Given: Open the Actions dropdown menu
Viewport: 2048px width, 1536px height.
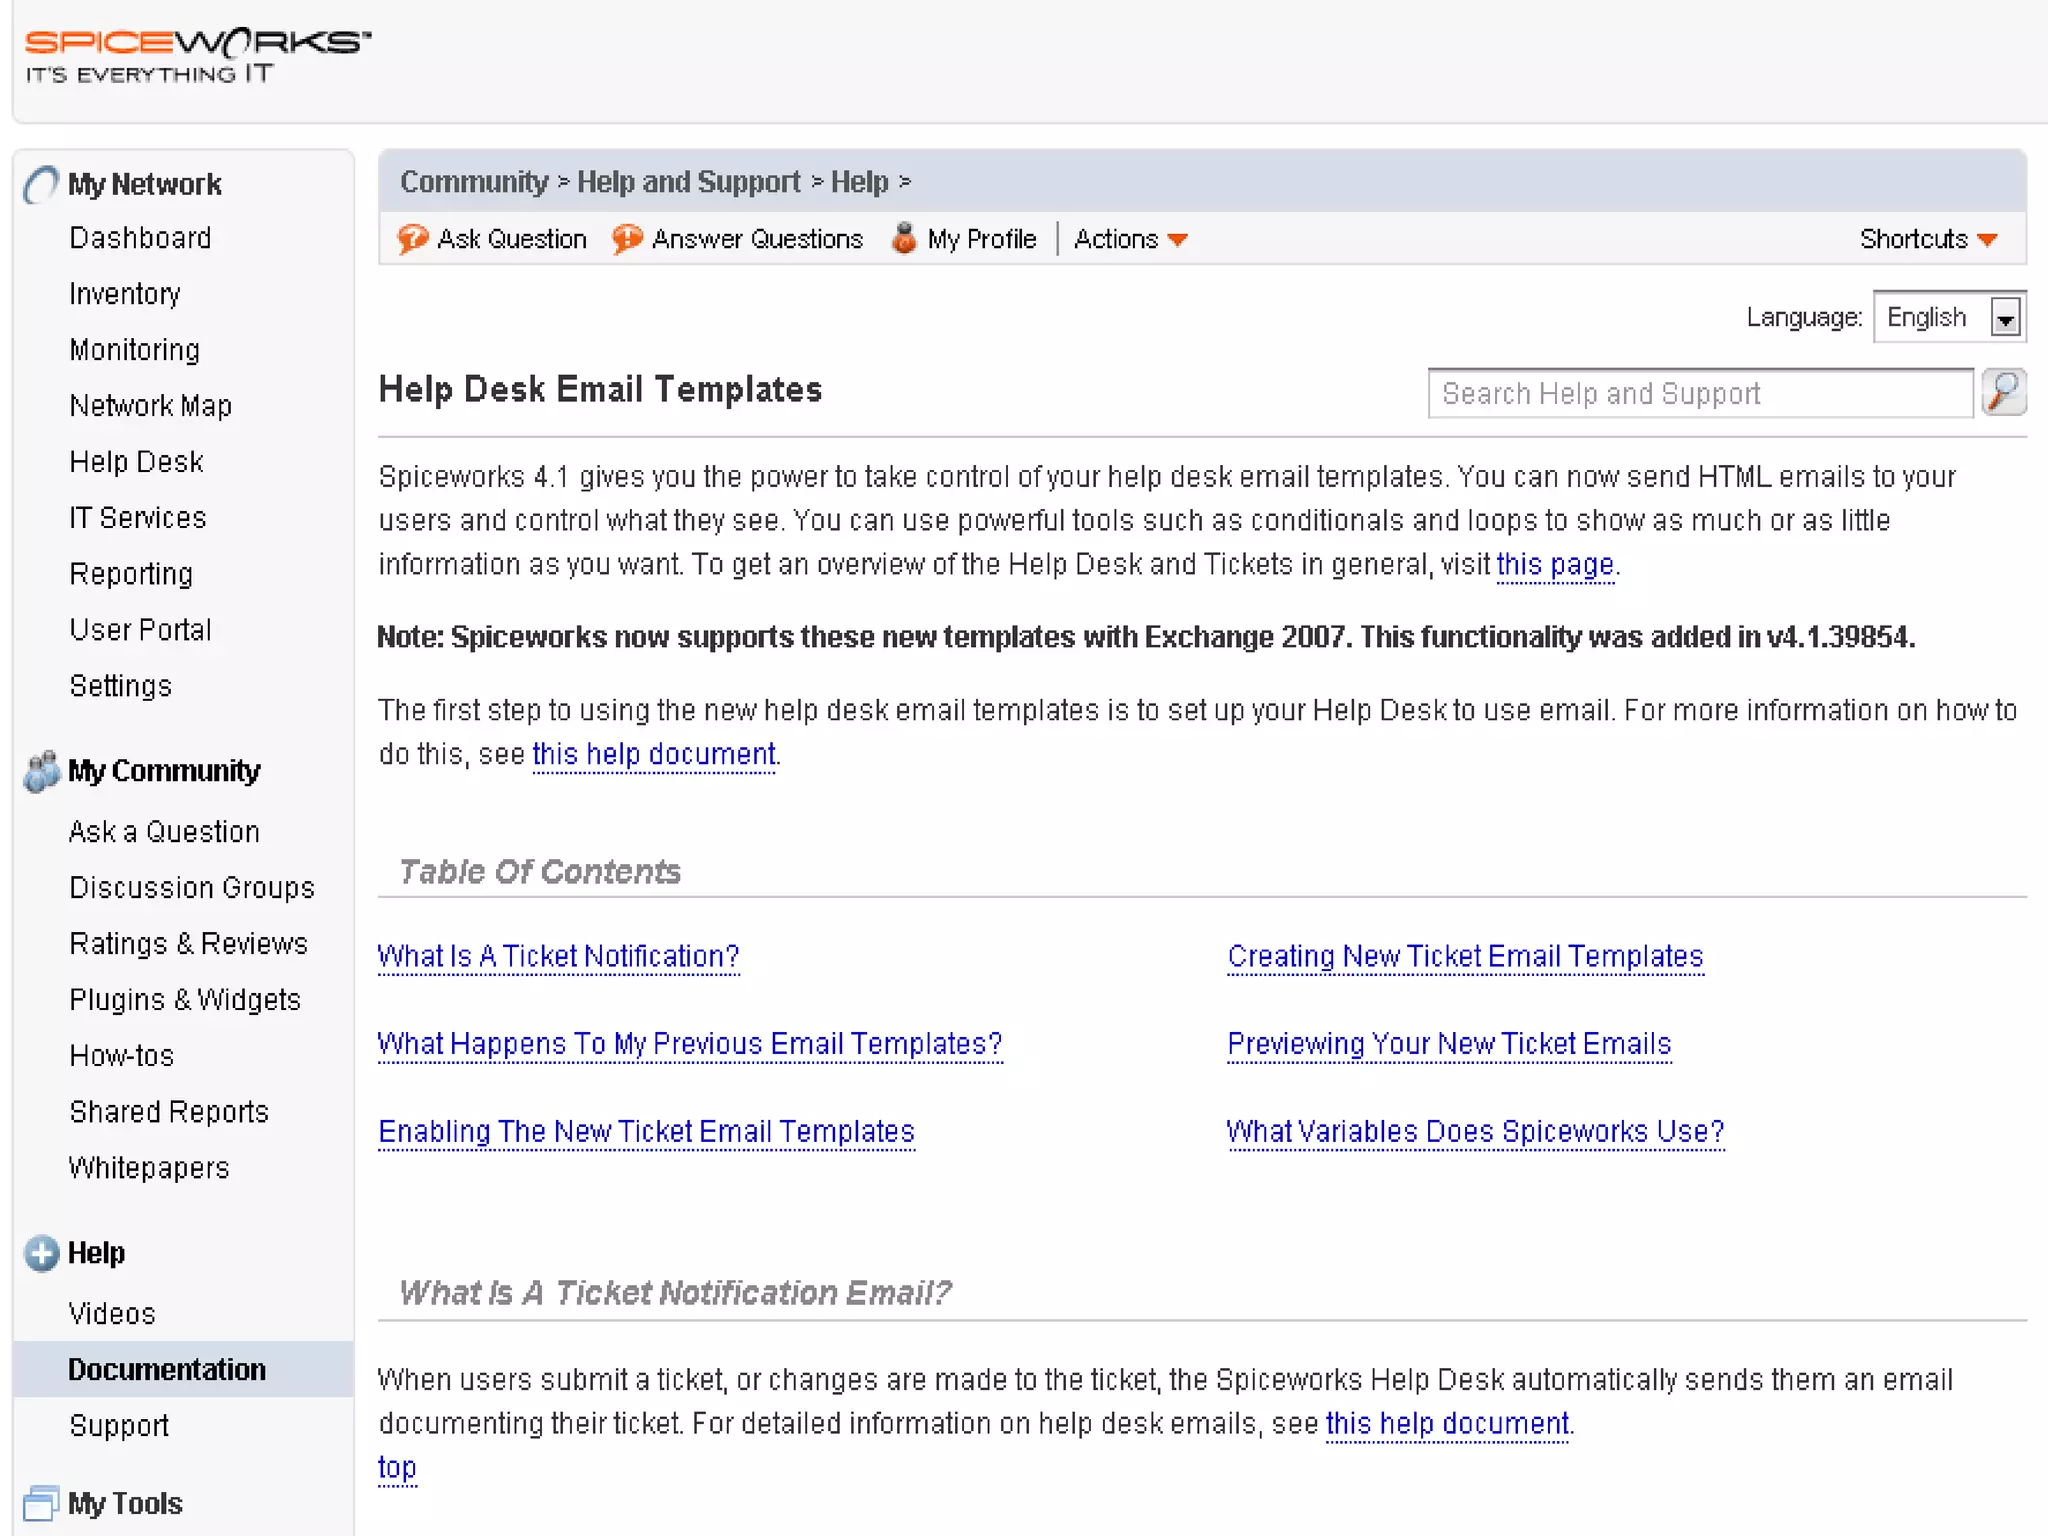Looking at the screenshot, I should point(1130,239).
